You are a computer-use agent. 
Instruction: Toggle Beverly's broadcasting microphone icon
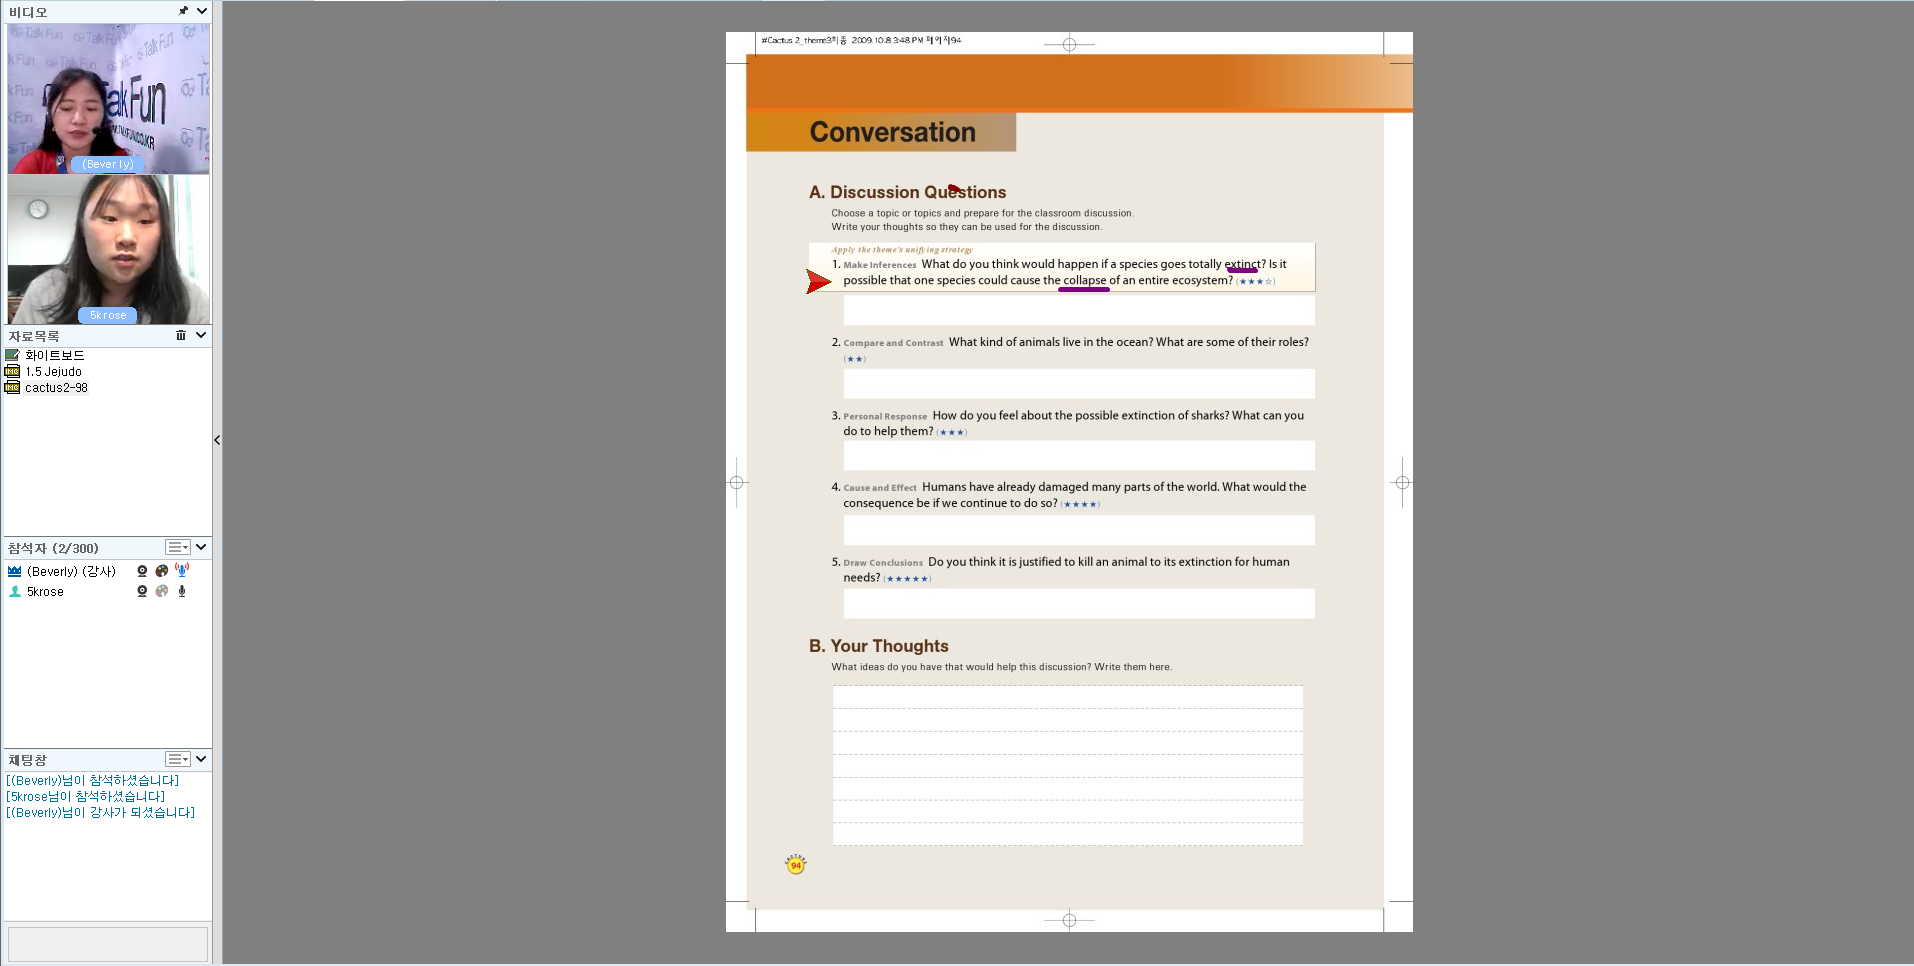pyautogui.click(x=182, y=570)
